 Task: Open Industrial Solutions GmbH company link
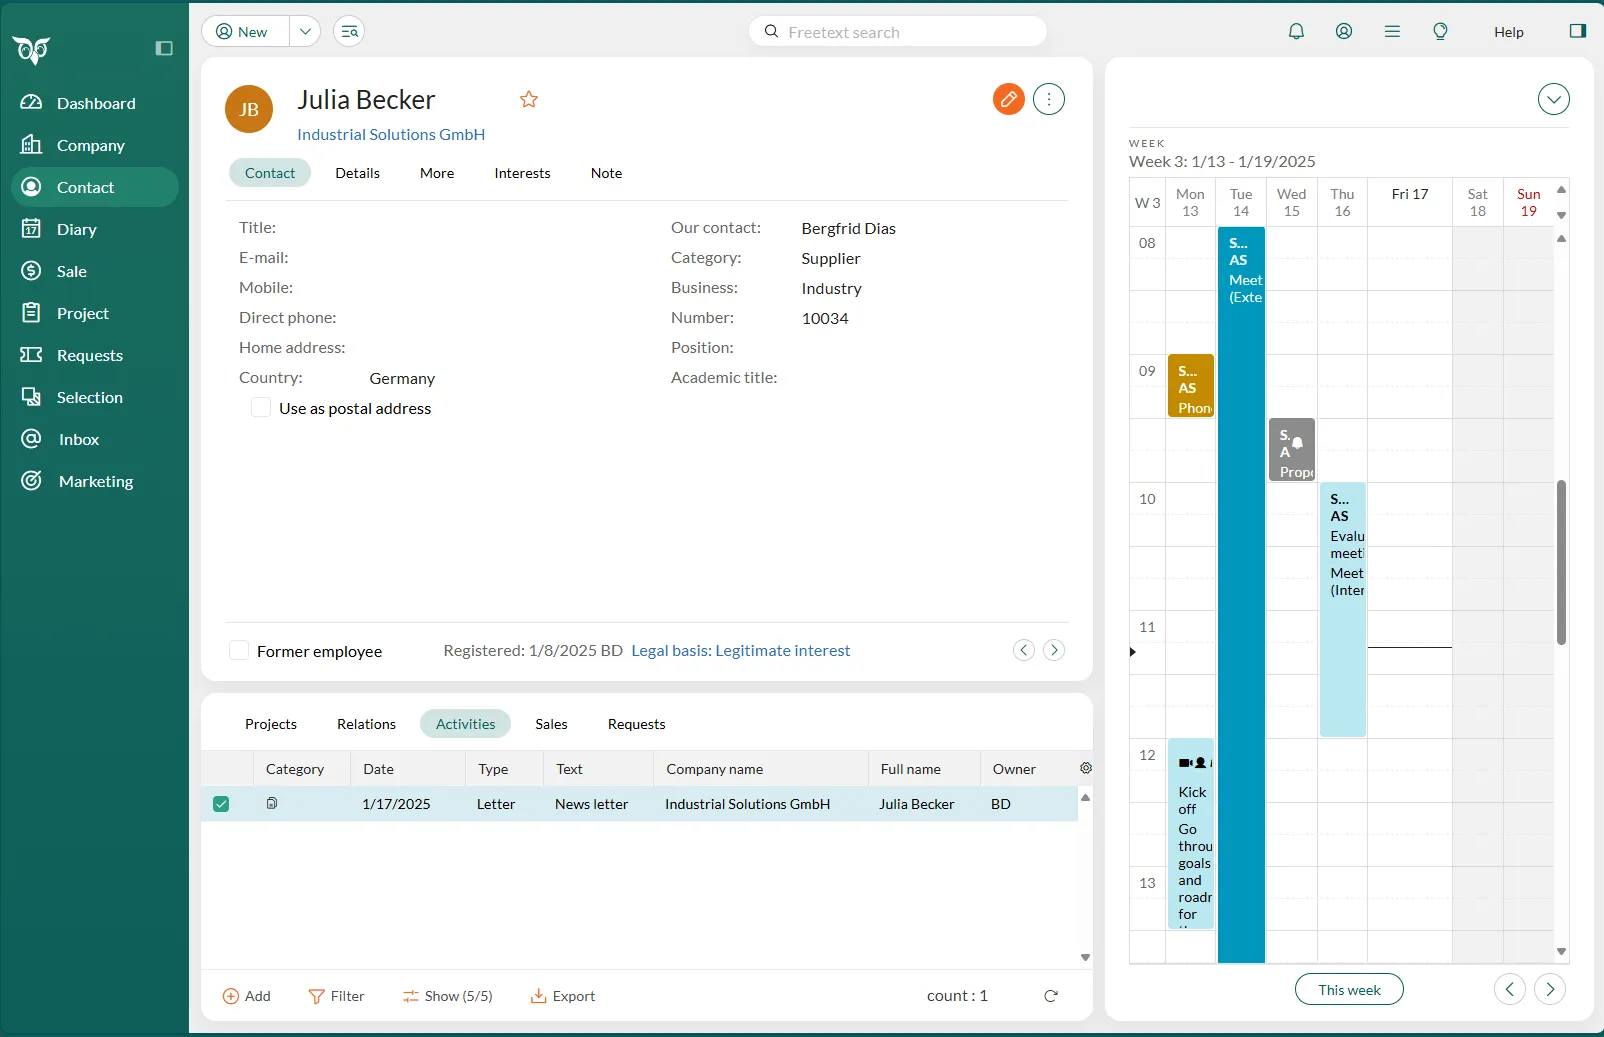click(391, 134)
